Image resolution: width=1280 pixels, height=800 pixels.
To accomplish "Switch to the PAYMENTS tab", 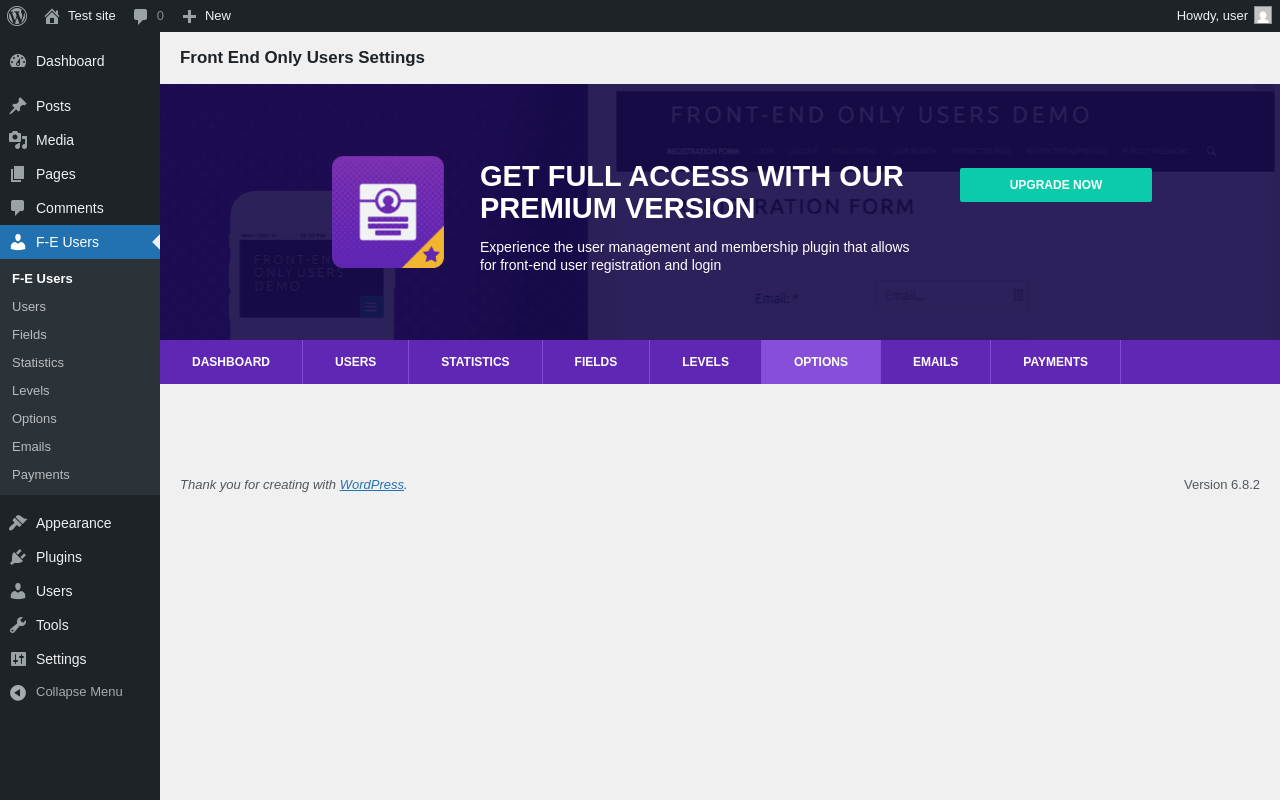I will tap(1056, 362).
